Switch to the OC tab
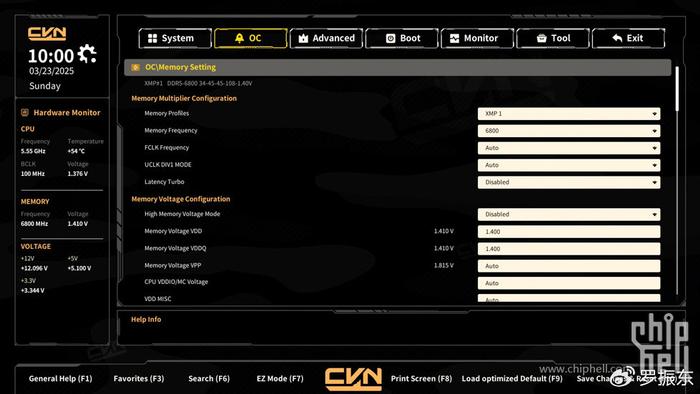700x394 pixels. pos(250,38)
